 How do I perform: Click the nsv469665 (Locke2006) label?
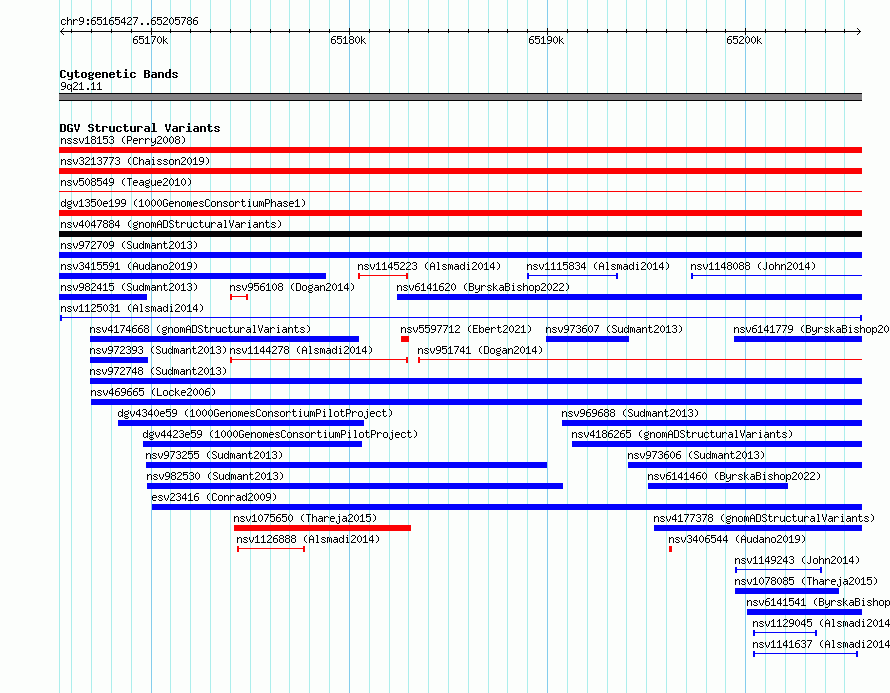153,392
